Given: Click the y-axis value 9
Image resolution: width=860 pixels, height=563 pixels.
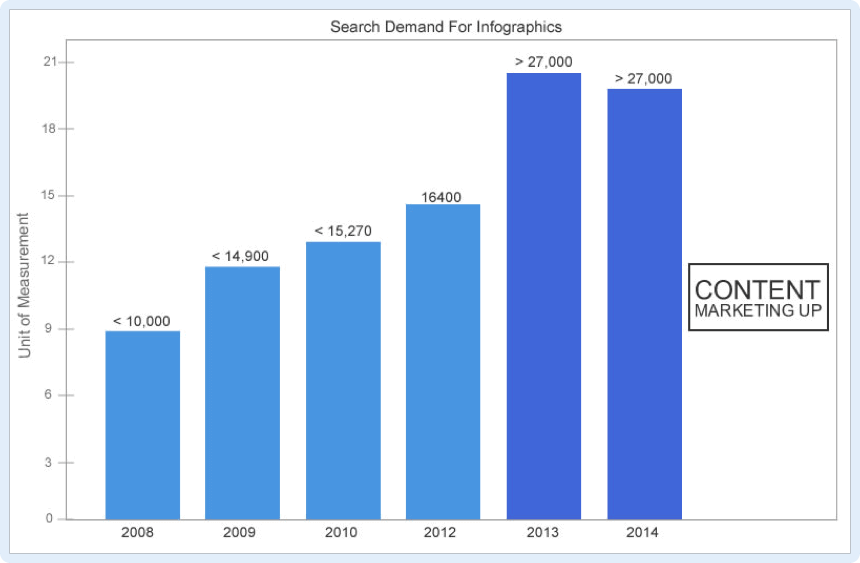Looking at the screenshot, I should [48, 329].
